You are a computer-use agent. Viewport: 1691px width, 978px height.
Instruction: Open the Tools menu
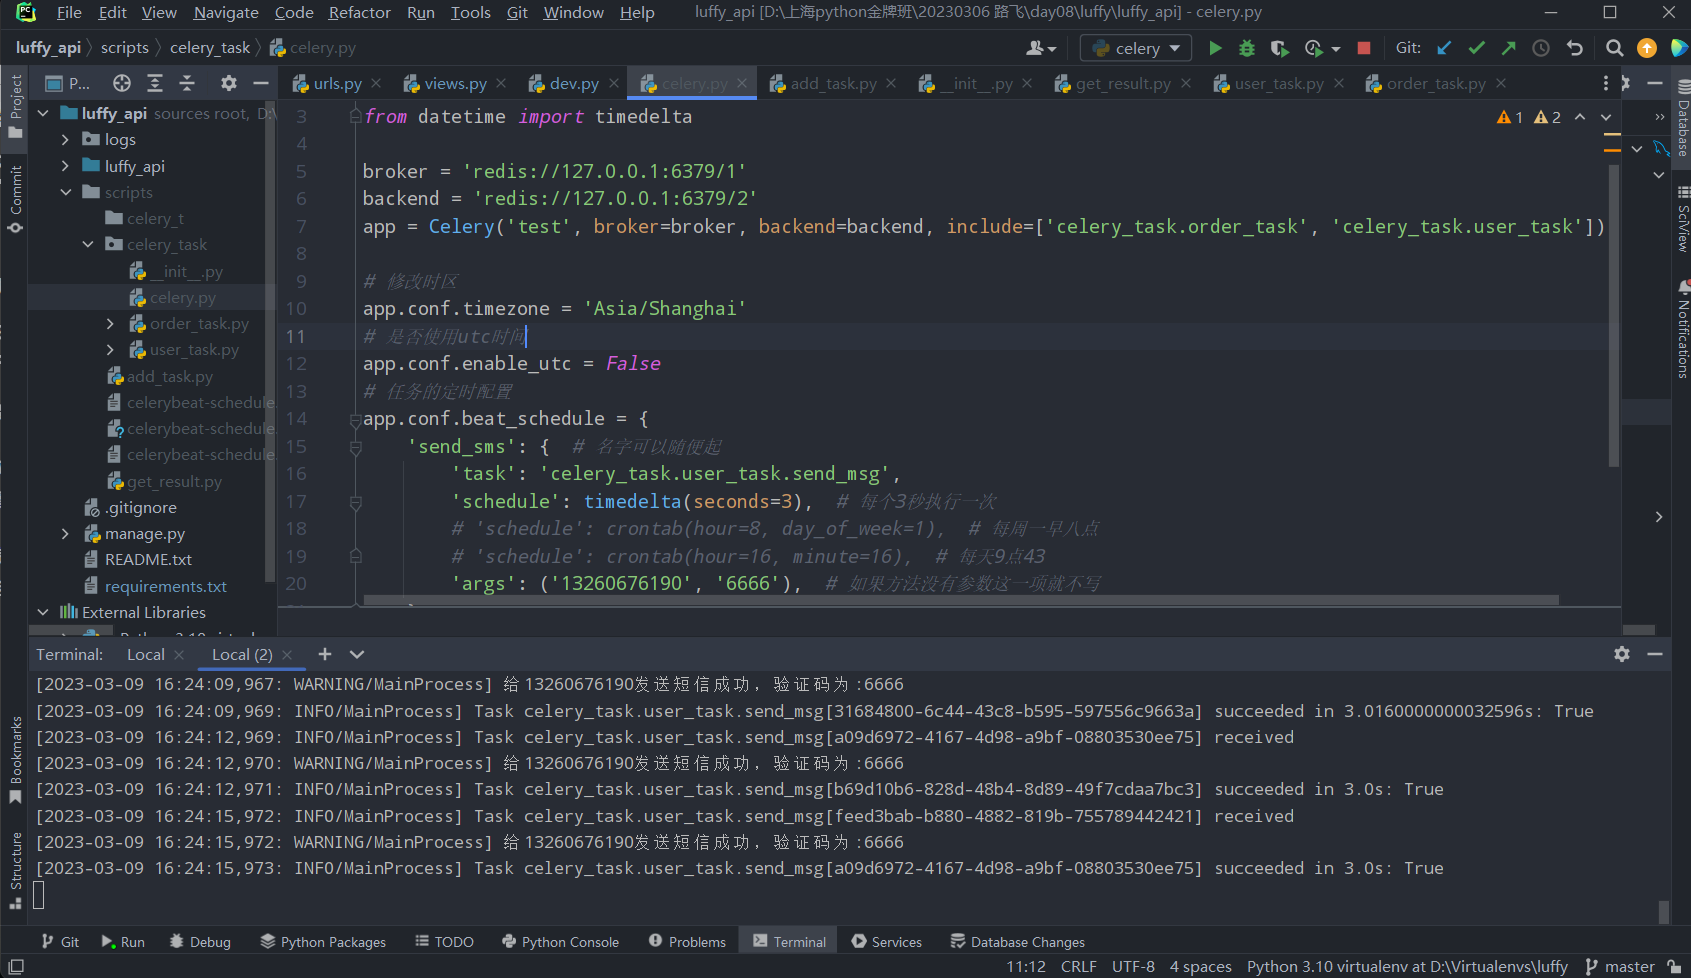470,12
